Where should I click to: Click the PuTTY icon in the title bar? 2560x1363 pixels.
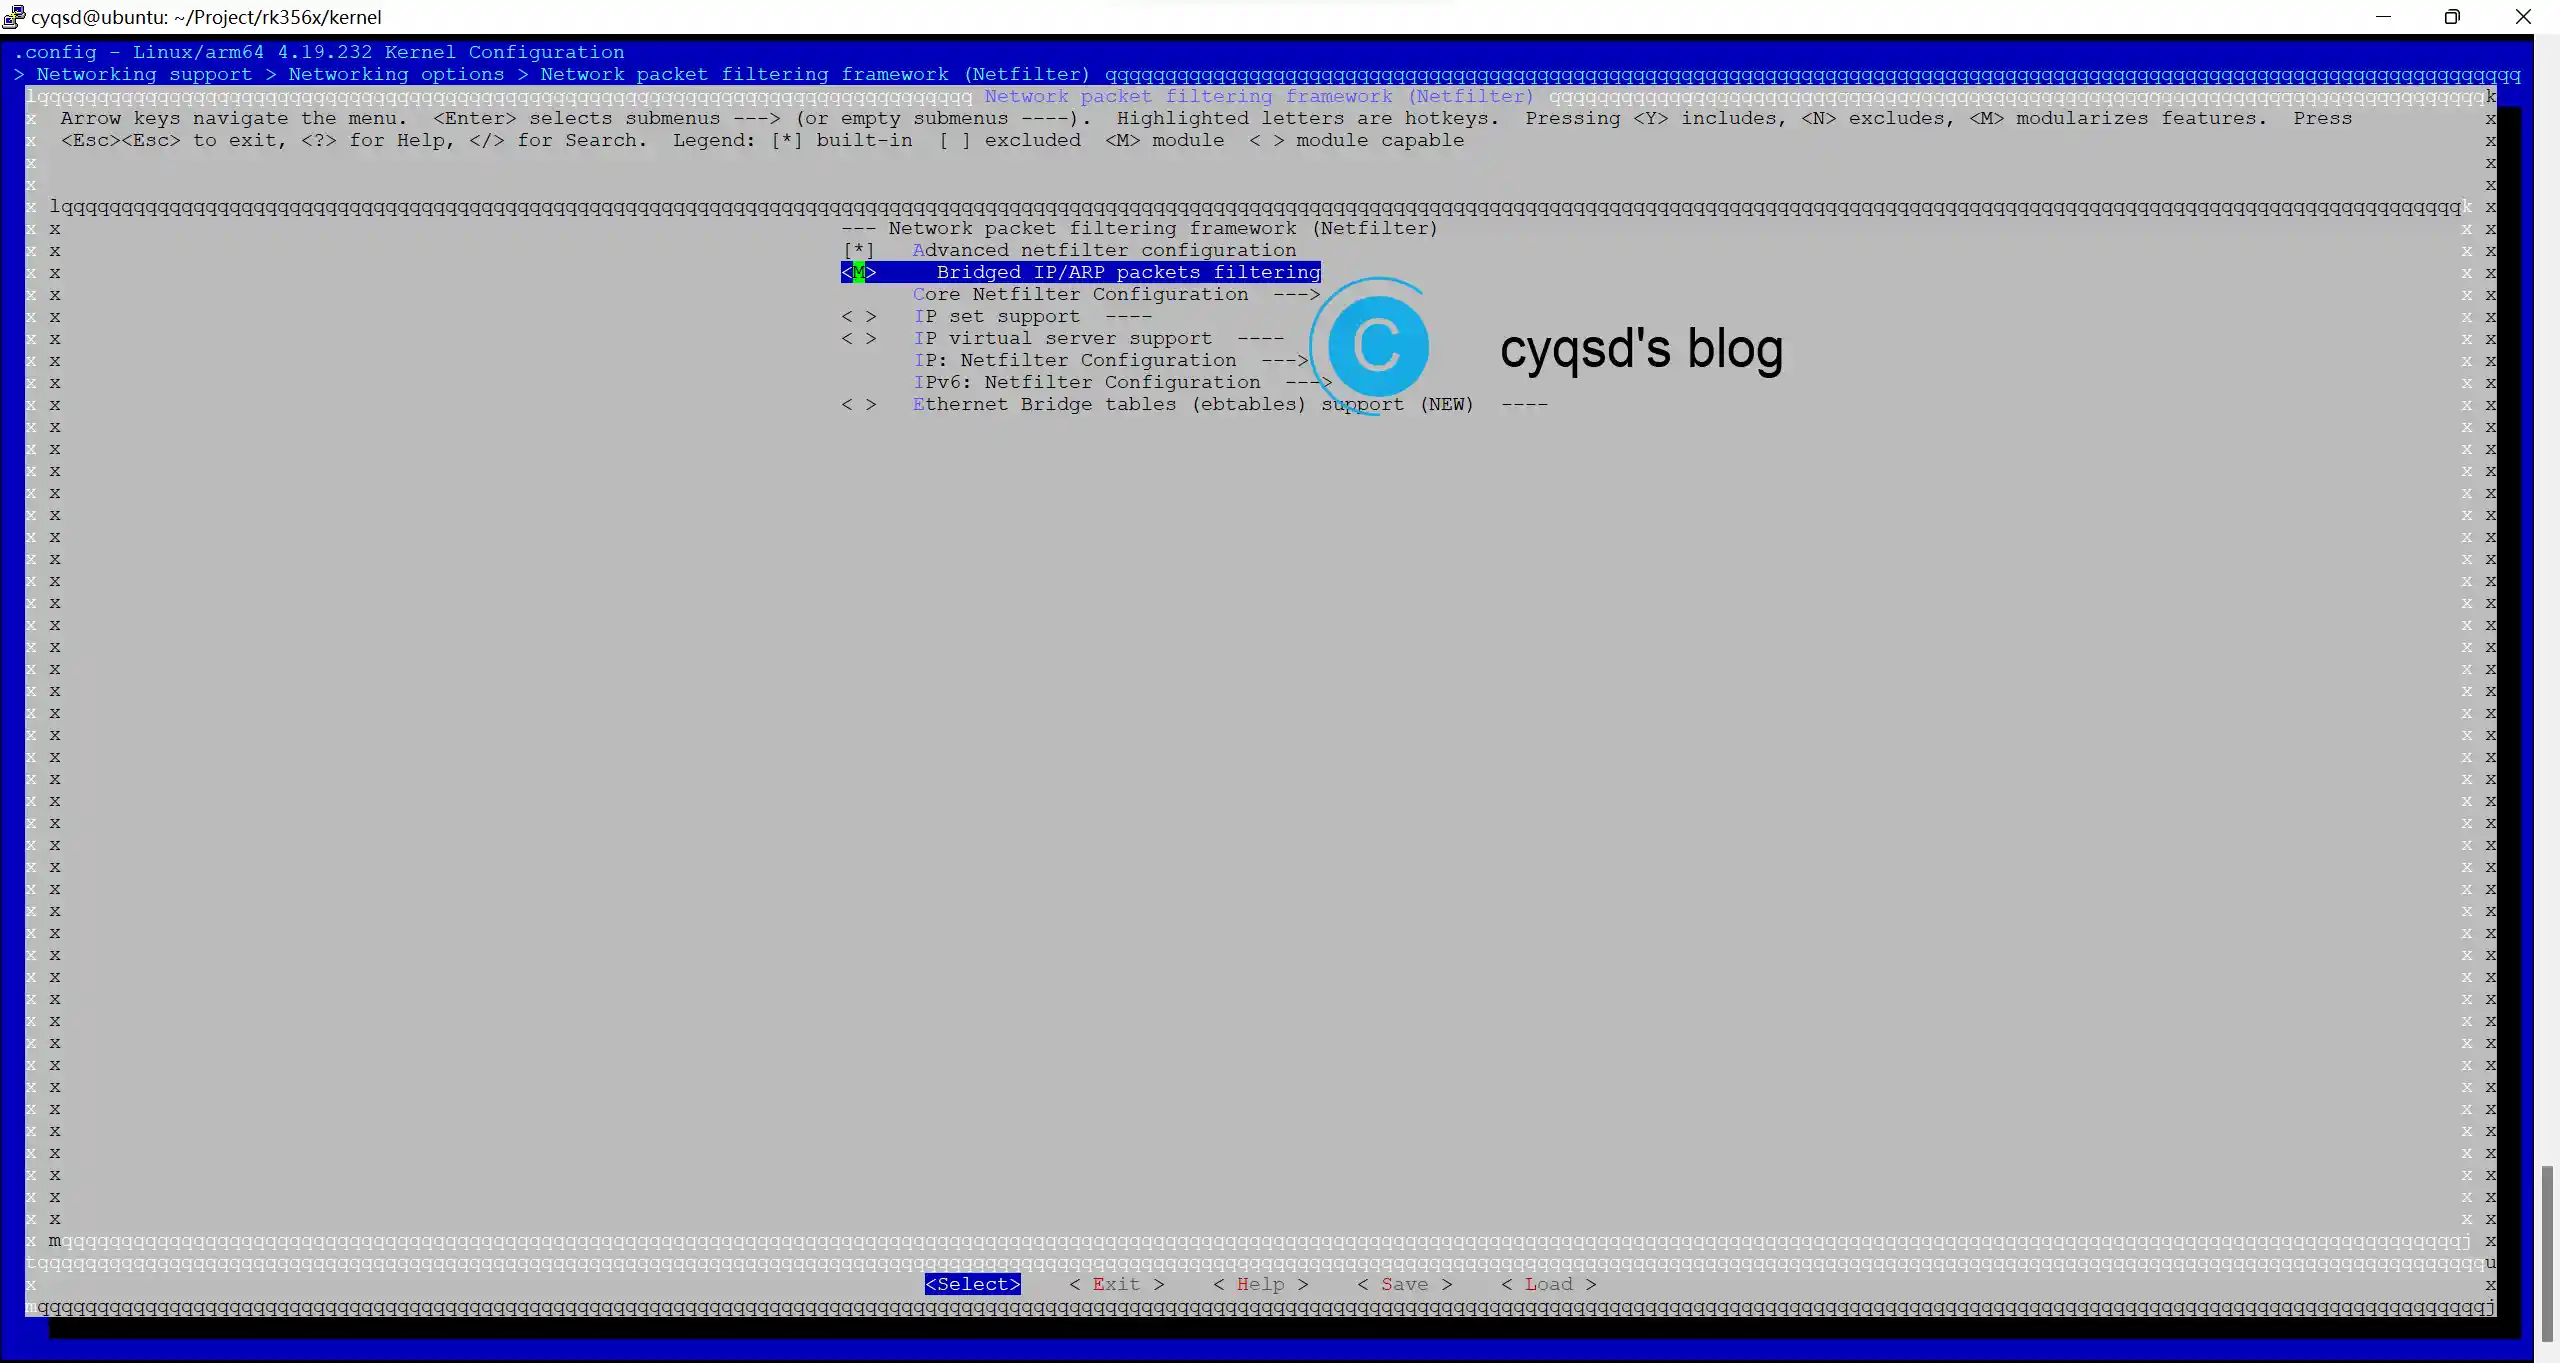[x=13, y=17]
